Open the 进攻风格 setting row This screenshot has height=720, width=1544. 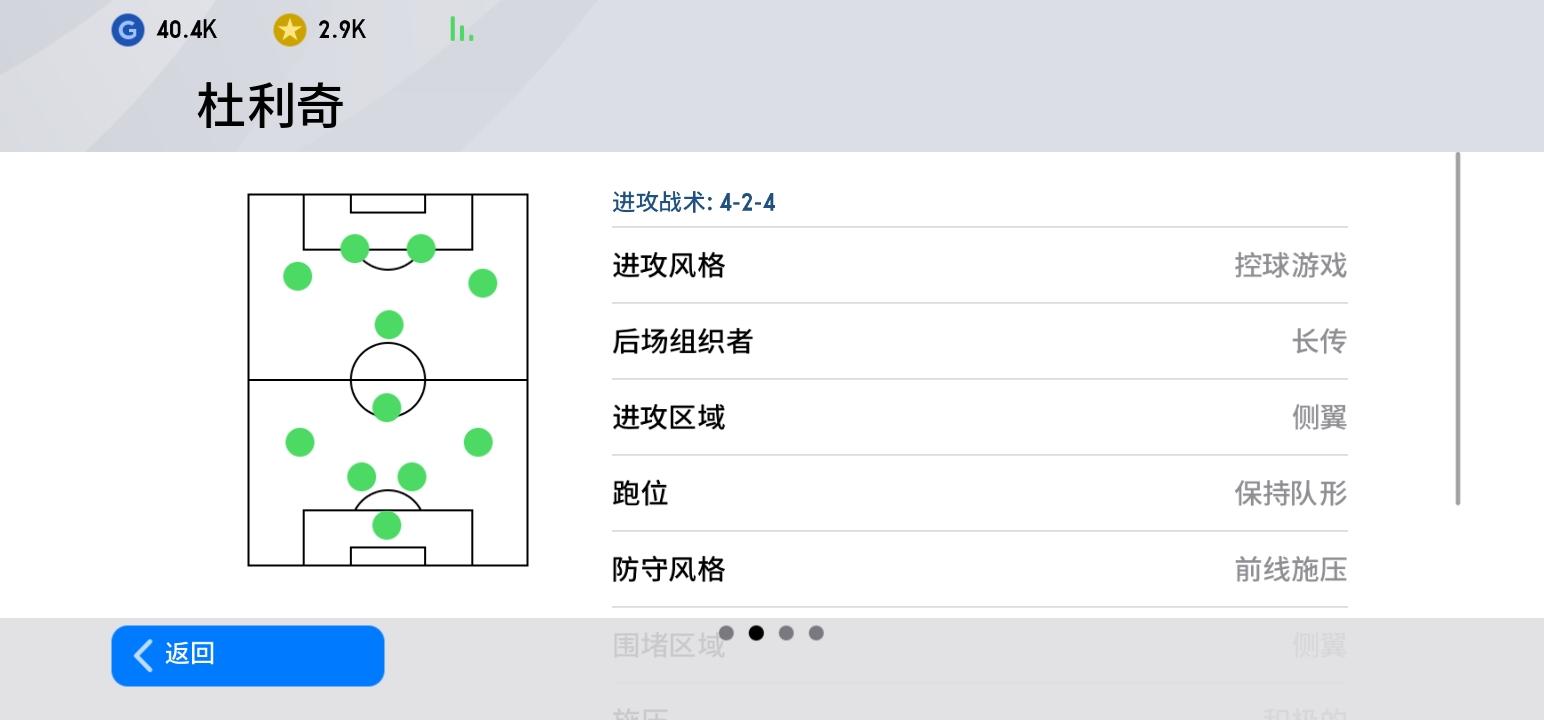click(x=979, y=266)
